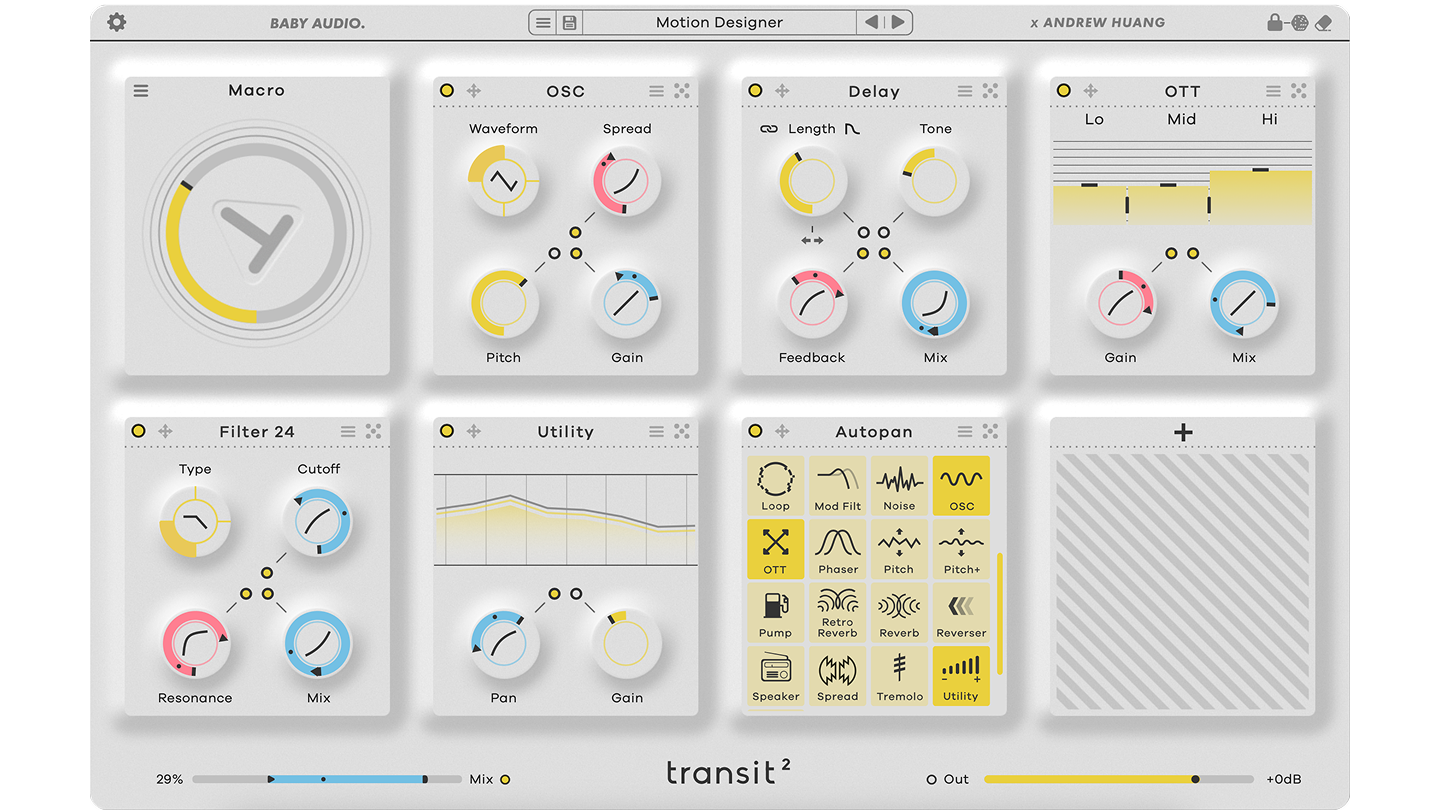This screenshot has height=810, width=1440.
Task: Open the settings gear
Action: (117, 22)
